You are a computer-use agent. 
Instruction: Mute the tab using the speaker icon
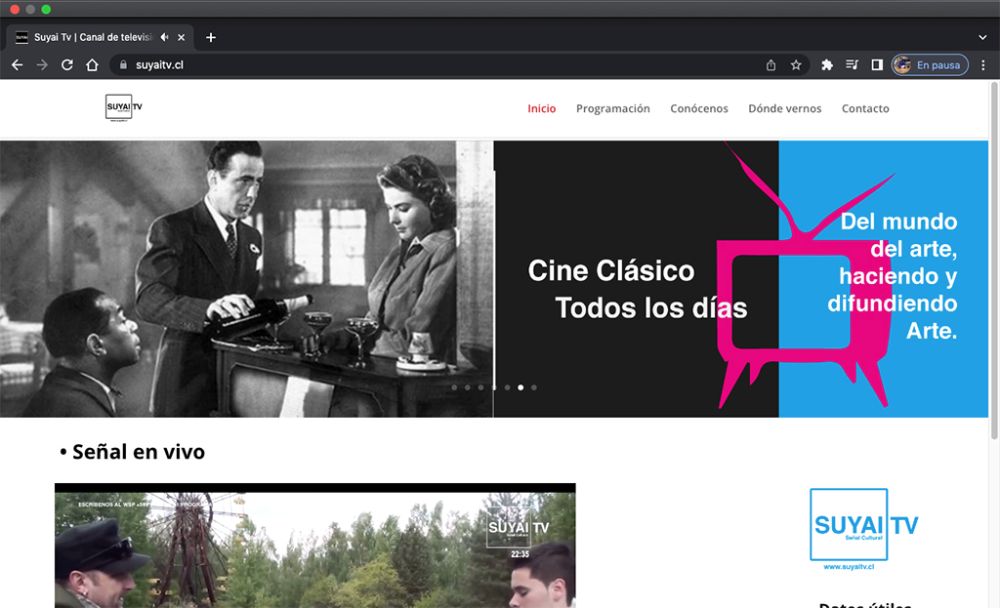tap(164, 38)
